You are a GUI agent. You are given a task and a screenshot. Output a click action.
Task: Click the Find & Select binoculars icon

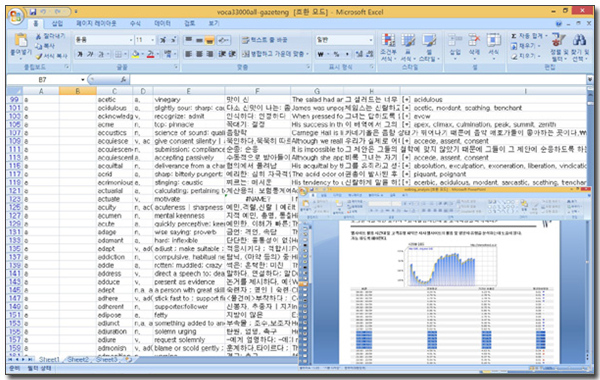tap(579, 40)
